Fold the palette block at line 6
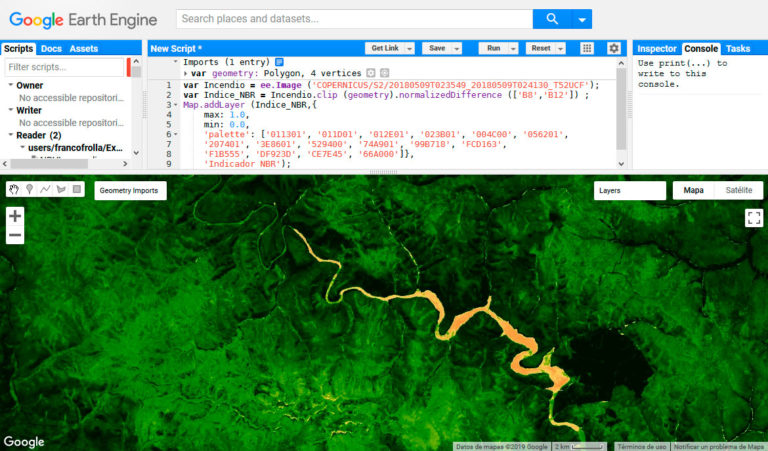Image resolution: width=768 pixels, height=451 pixels. [176, 134]
